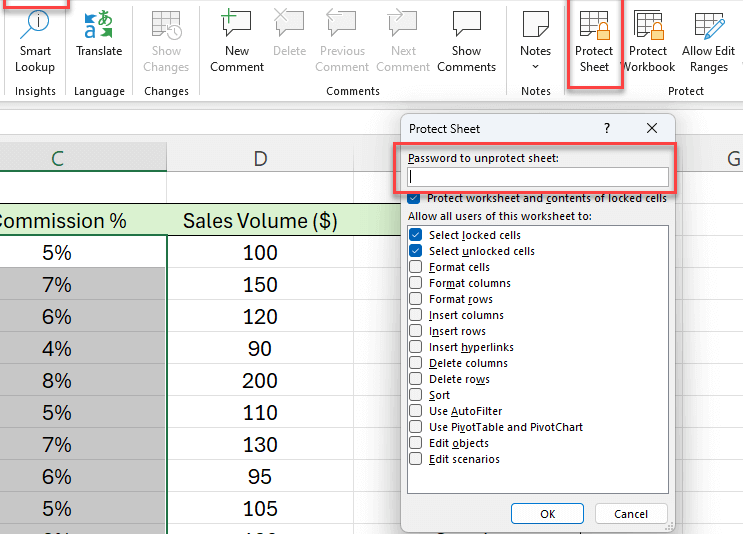Click the Protect Sheet ribbon button
The height and width of the screenshot is (534, 743).
pyautogui.click(x=594, y=41)
